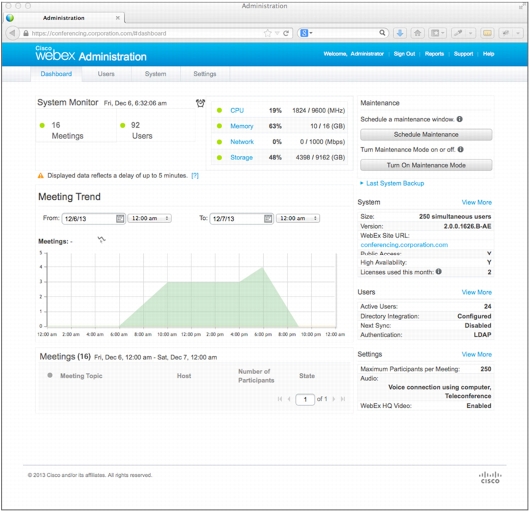Click Reports in top header
Image resolution: width=530 pixels, height=513 pixels.
tap(434, 54)
